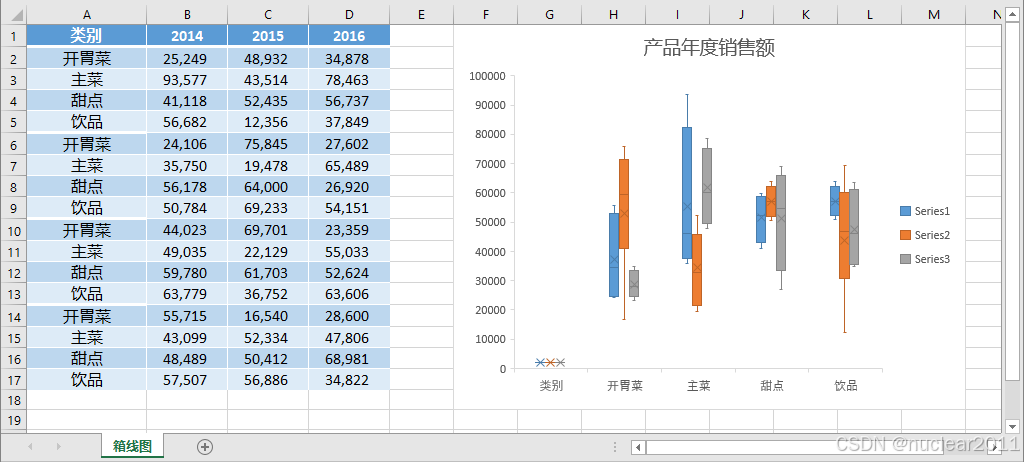Click the vertical scrollbar down arrow
This screenshot has width=1024, height=462.
click(1013, 426)
